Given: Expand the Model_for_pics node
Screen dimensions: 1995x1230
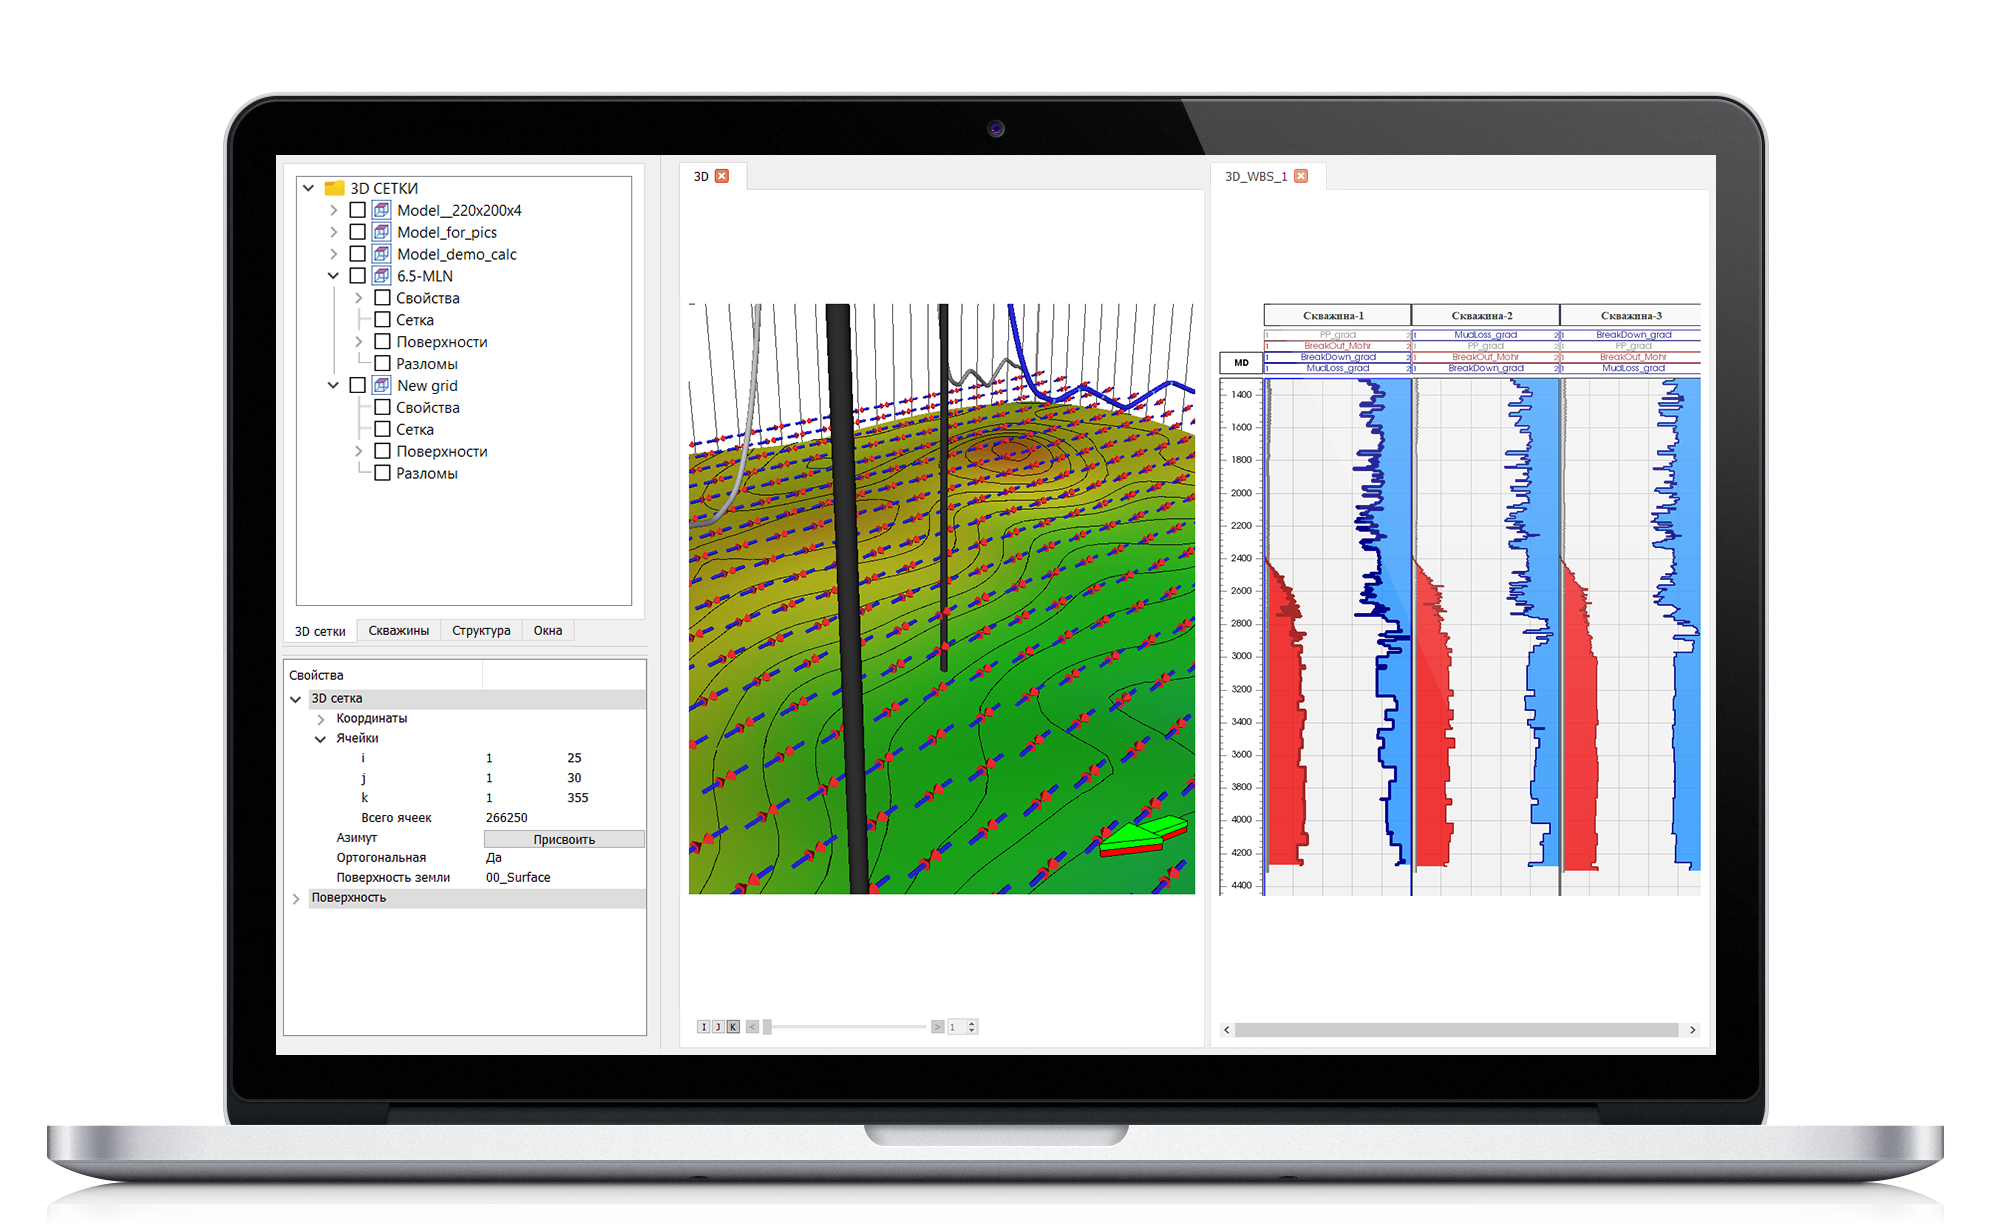Looking at the screenshot, I should 333,232.
